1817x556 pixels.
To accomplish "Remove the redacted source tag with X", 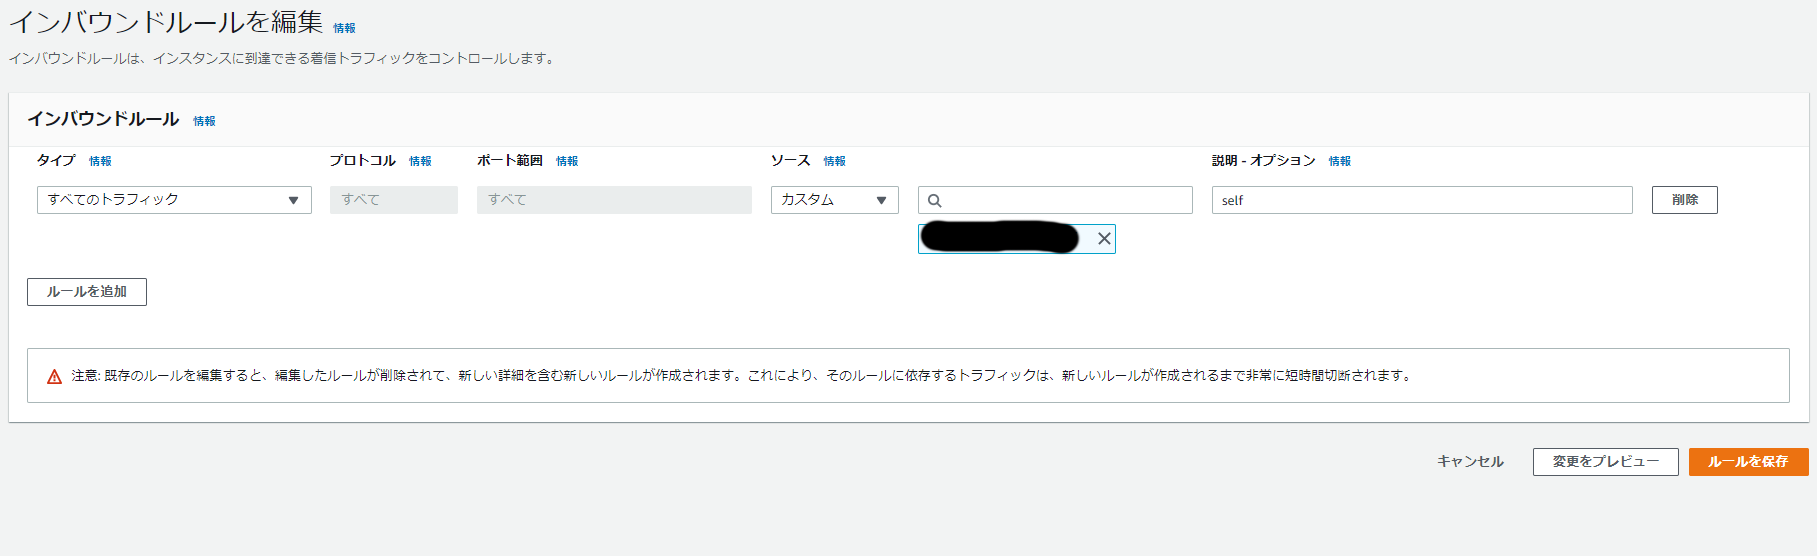I will click(1104, 239).
